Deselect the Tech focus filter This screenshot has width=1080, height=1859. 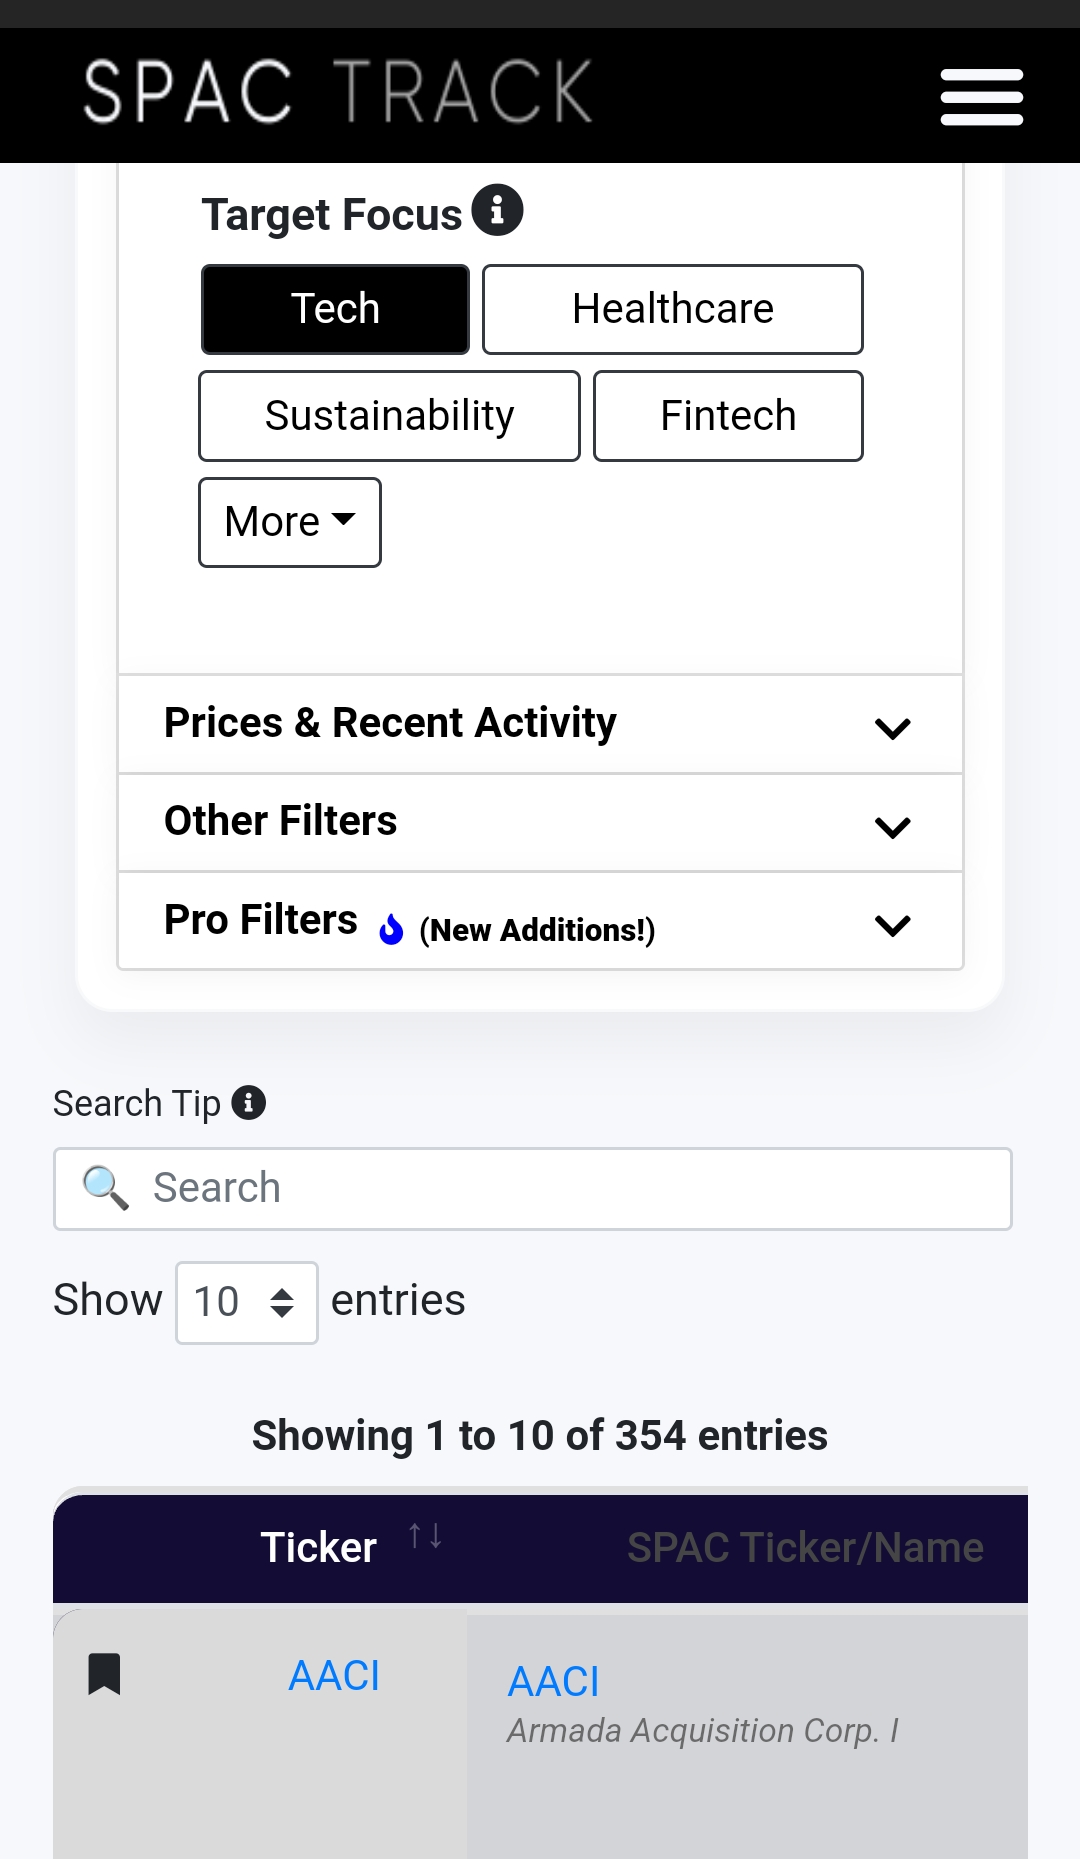pyautogui.click(x=335, y=309)
